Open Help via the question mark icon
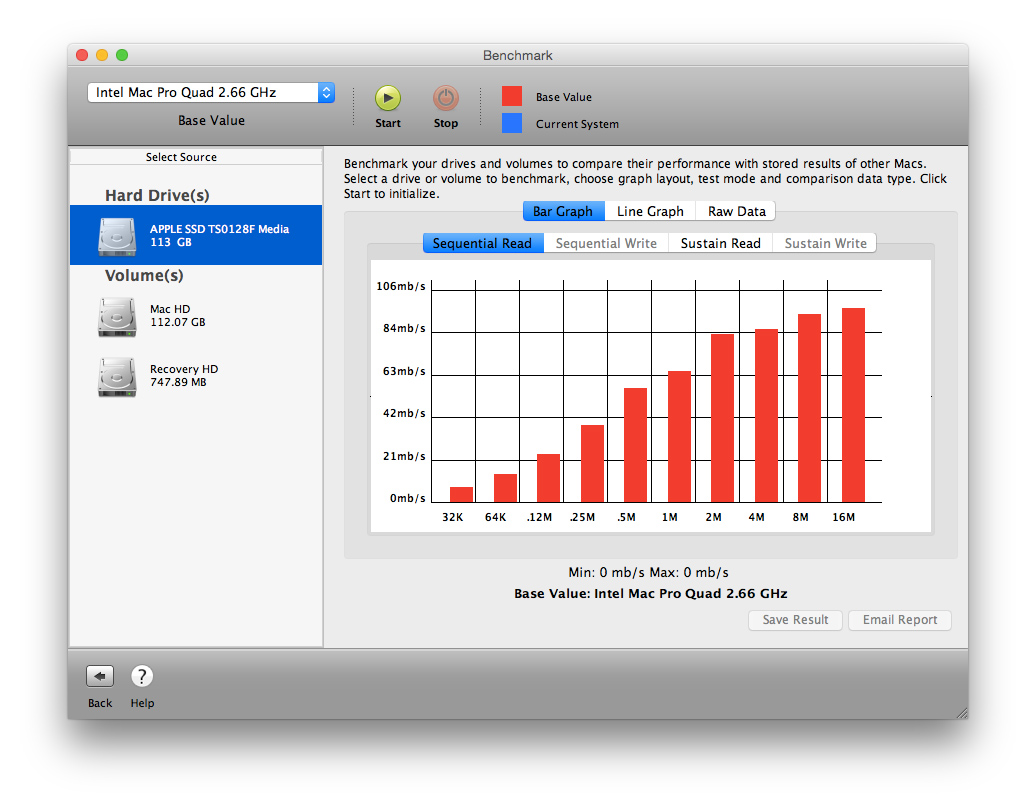Screen dimensions: 1036x811 pyautogui.click(x=142, y=676)
